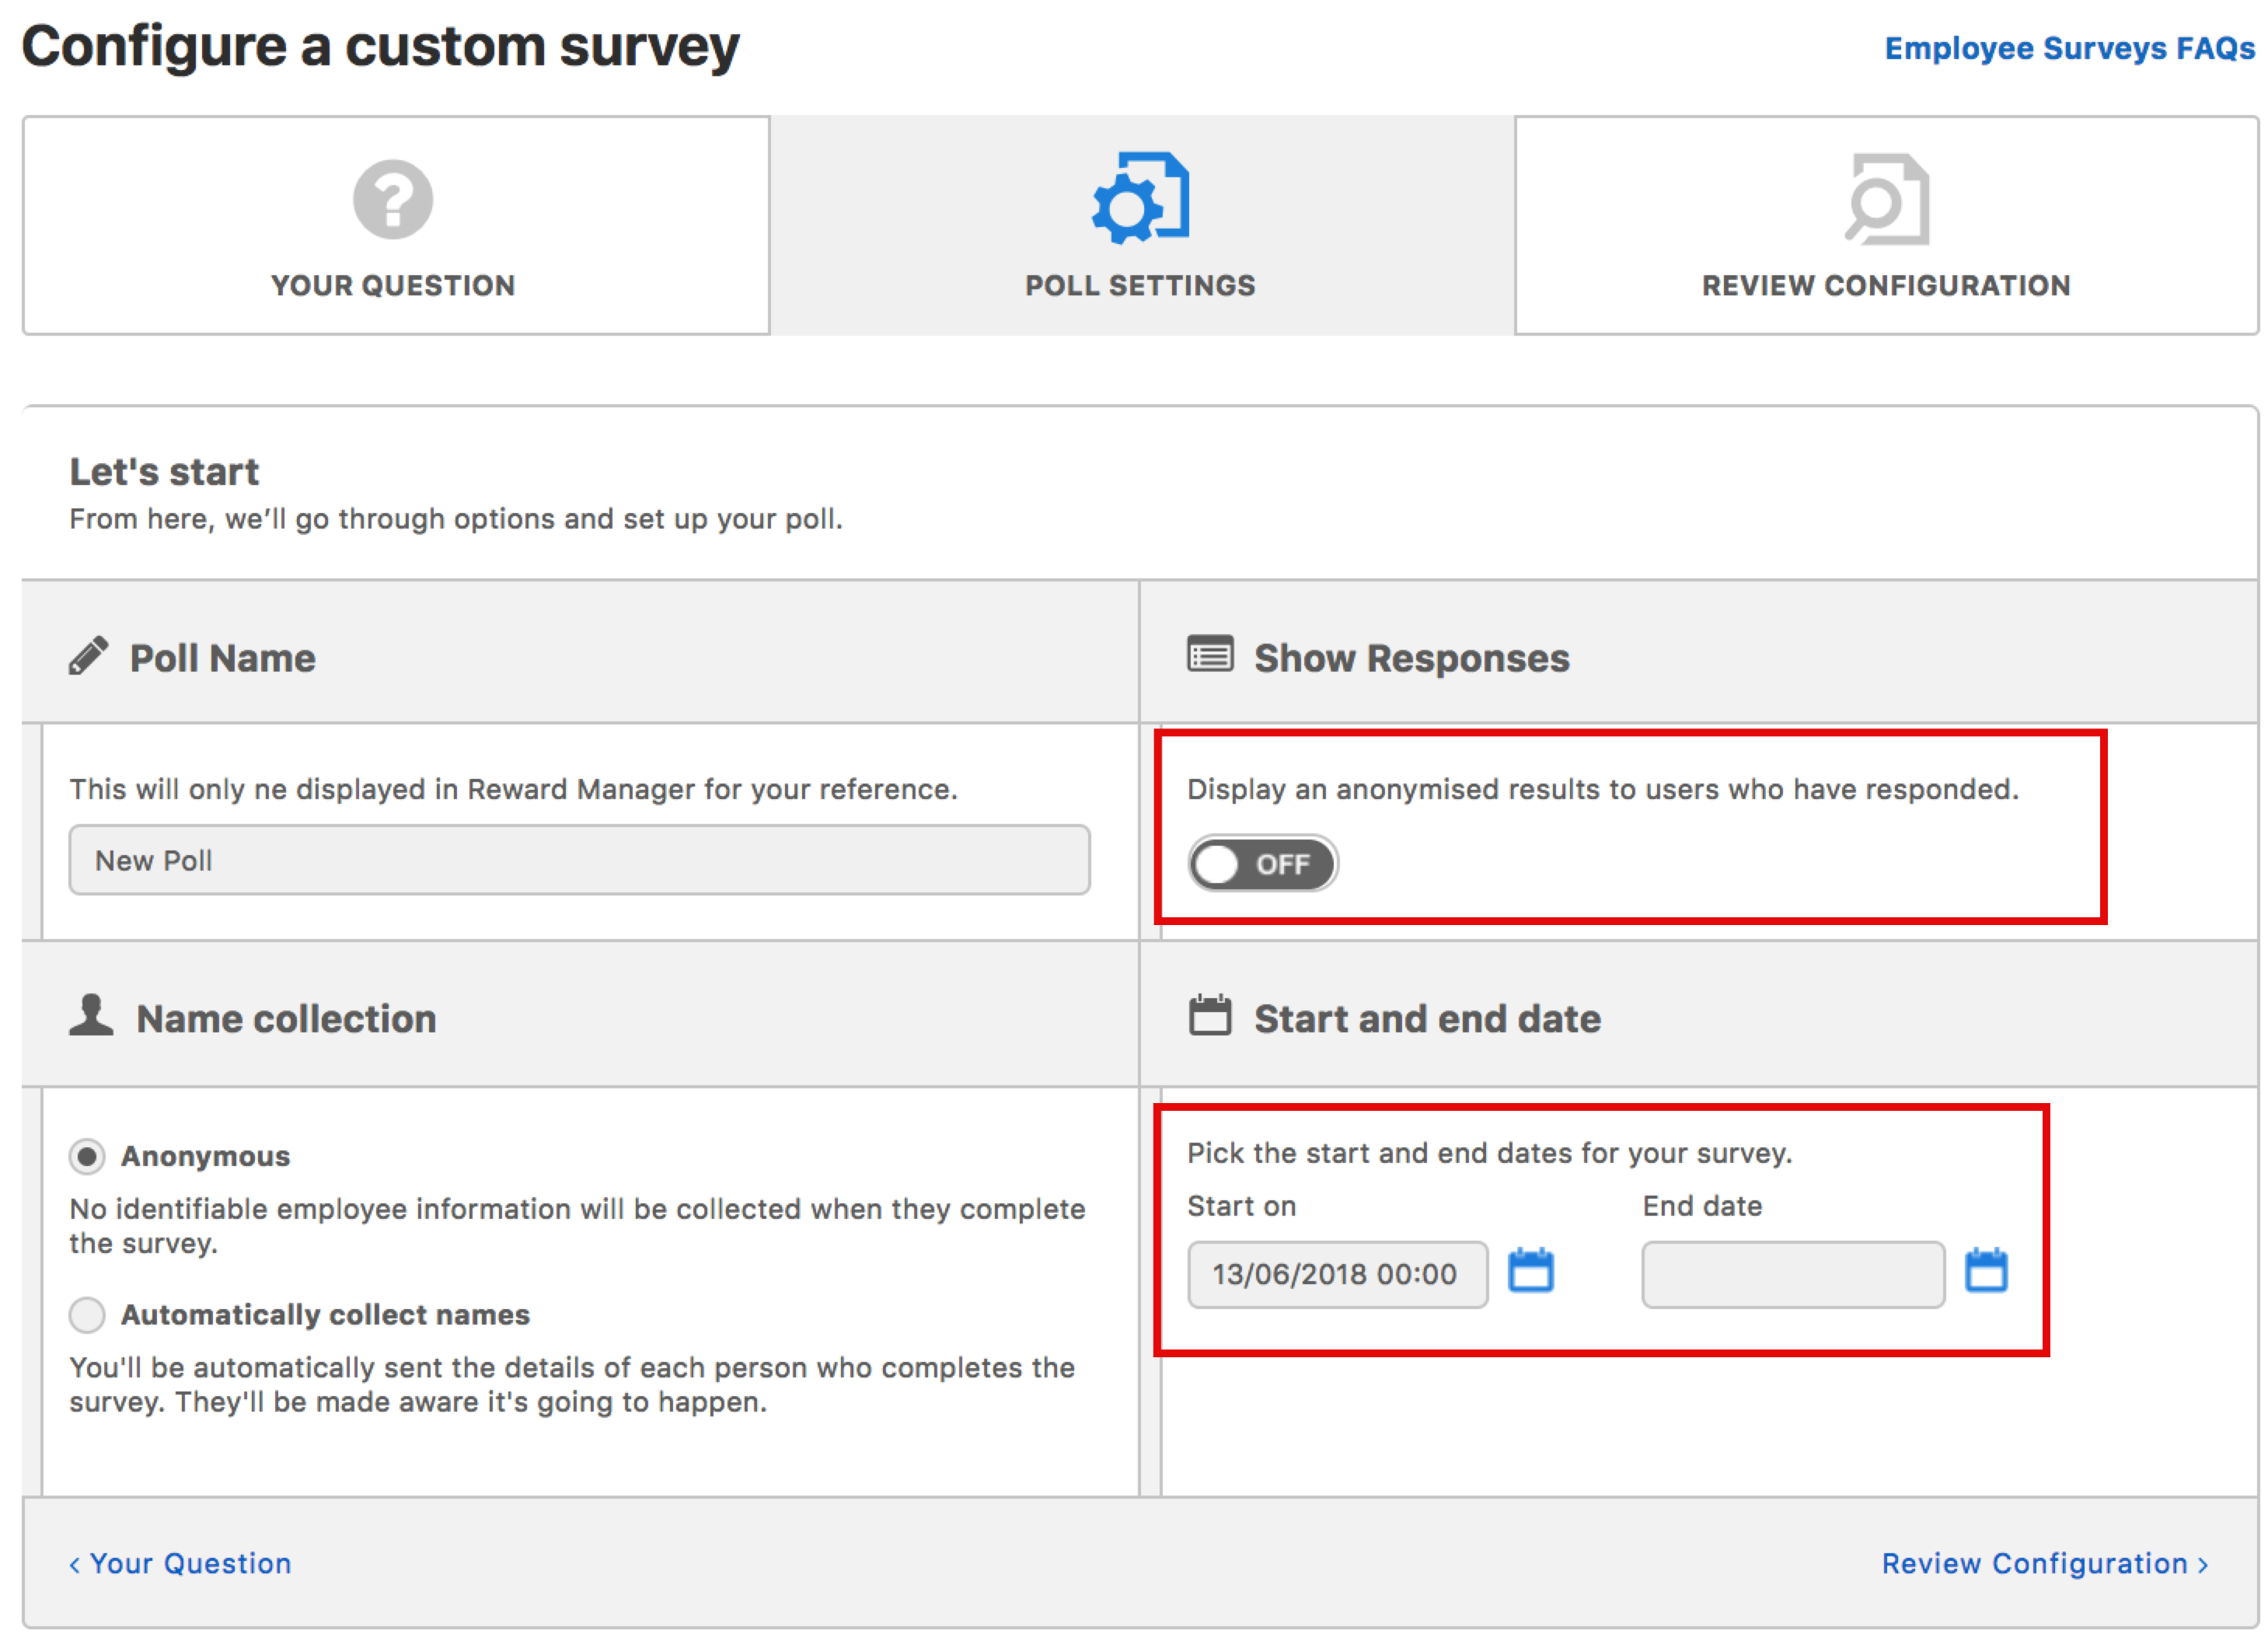Click the gear document Poll Settings icon
2268x1634 pixels.
pyautogui.click(x=1141, y=198)
